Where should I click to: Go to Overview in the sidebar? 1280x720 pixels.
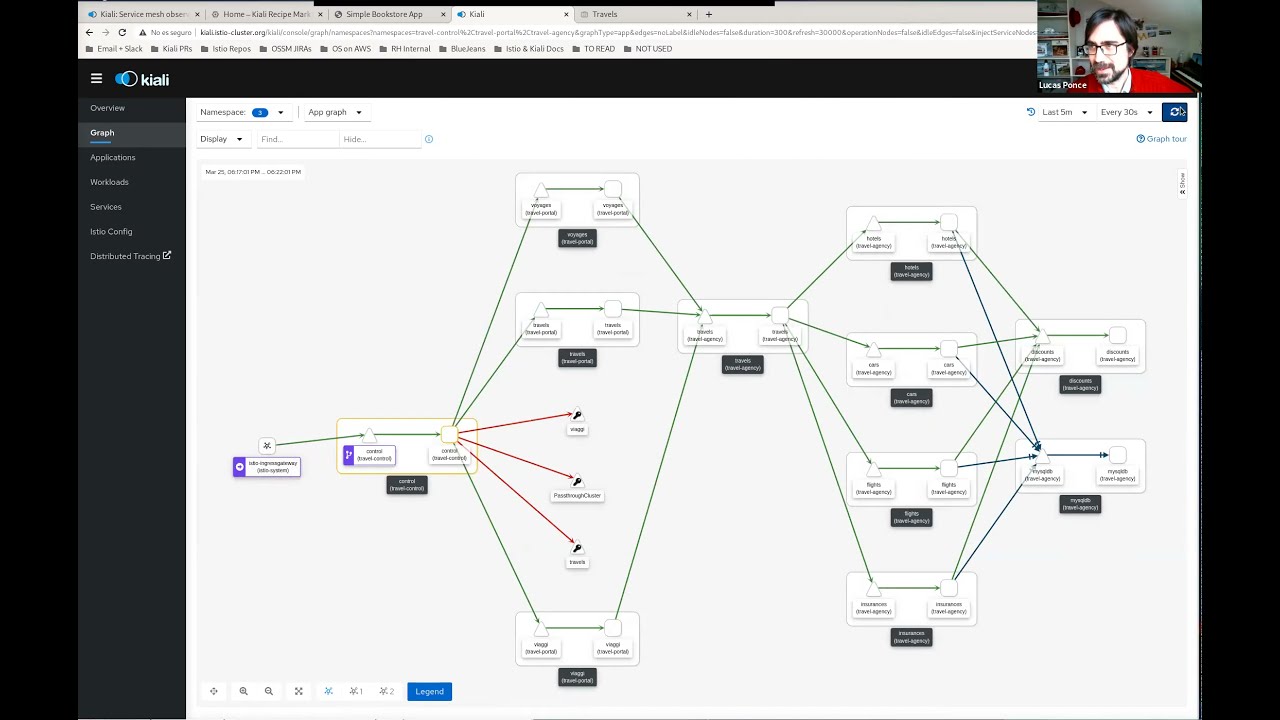[108, 108]
